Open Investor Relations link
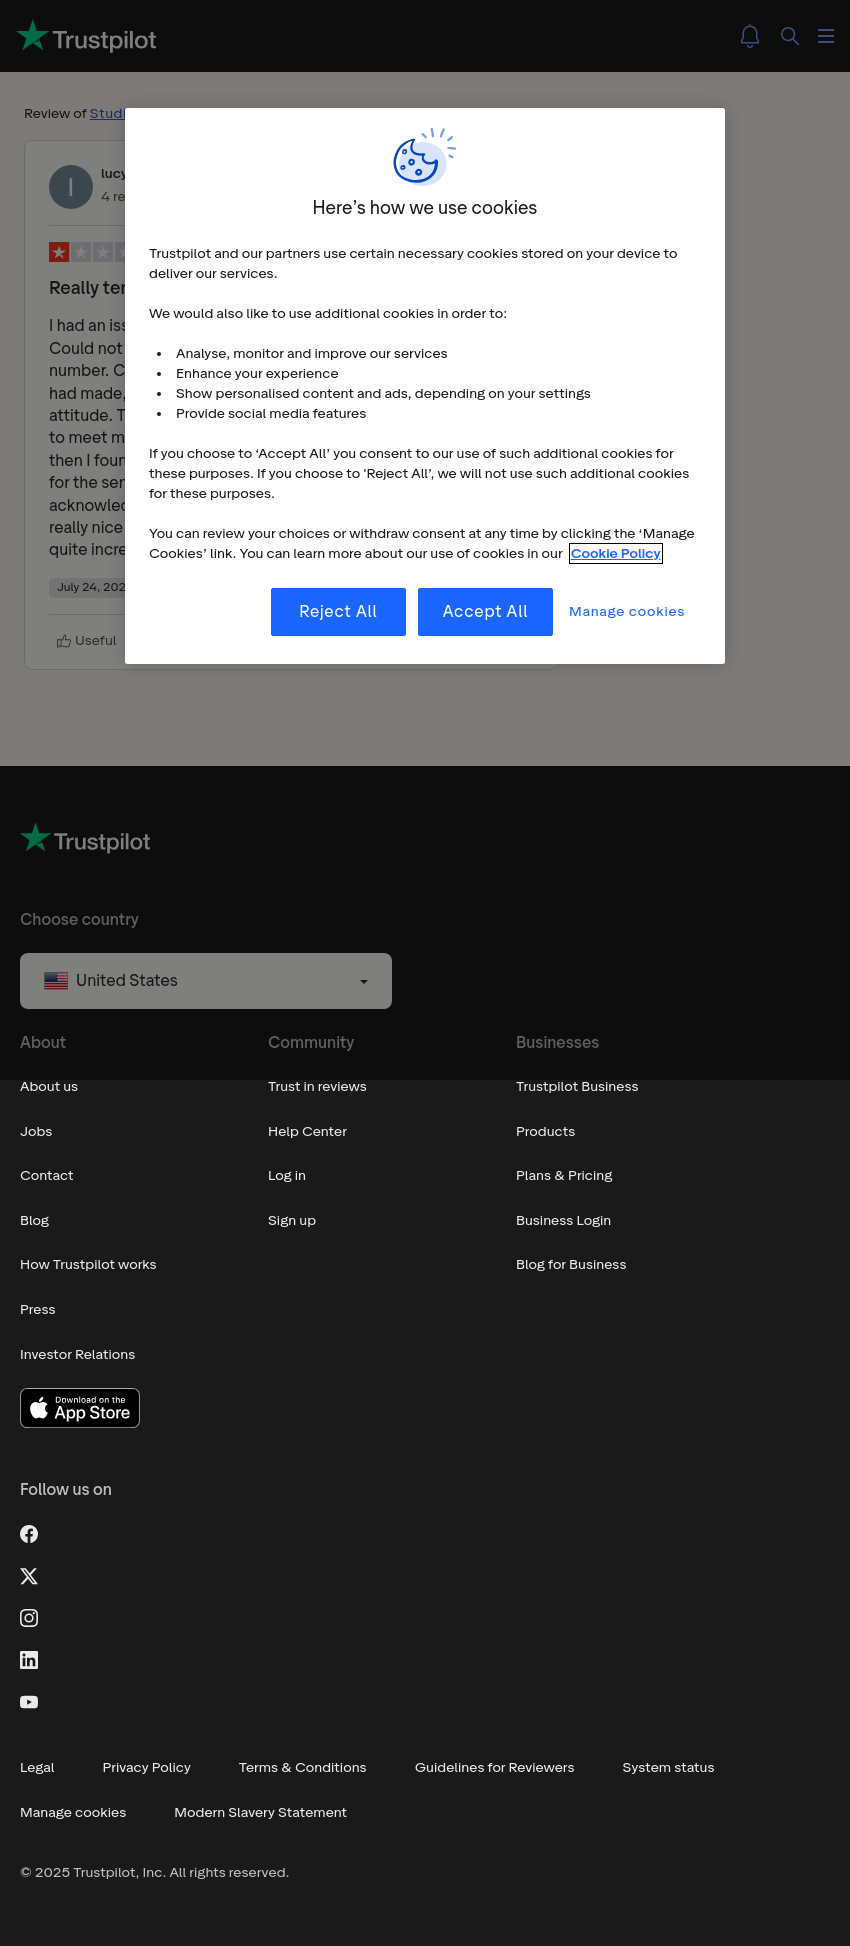The image size is (850, 1946). (78, 1355)
